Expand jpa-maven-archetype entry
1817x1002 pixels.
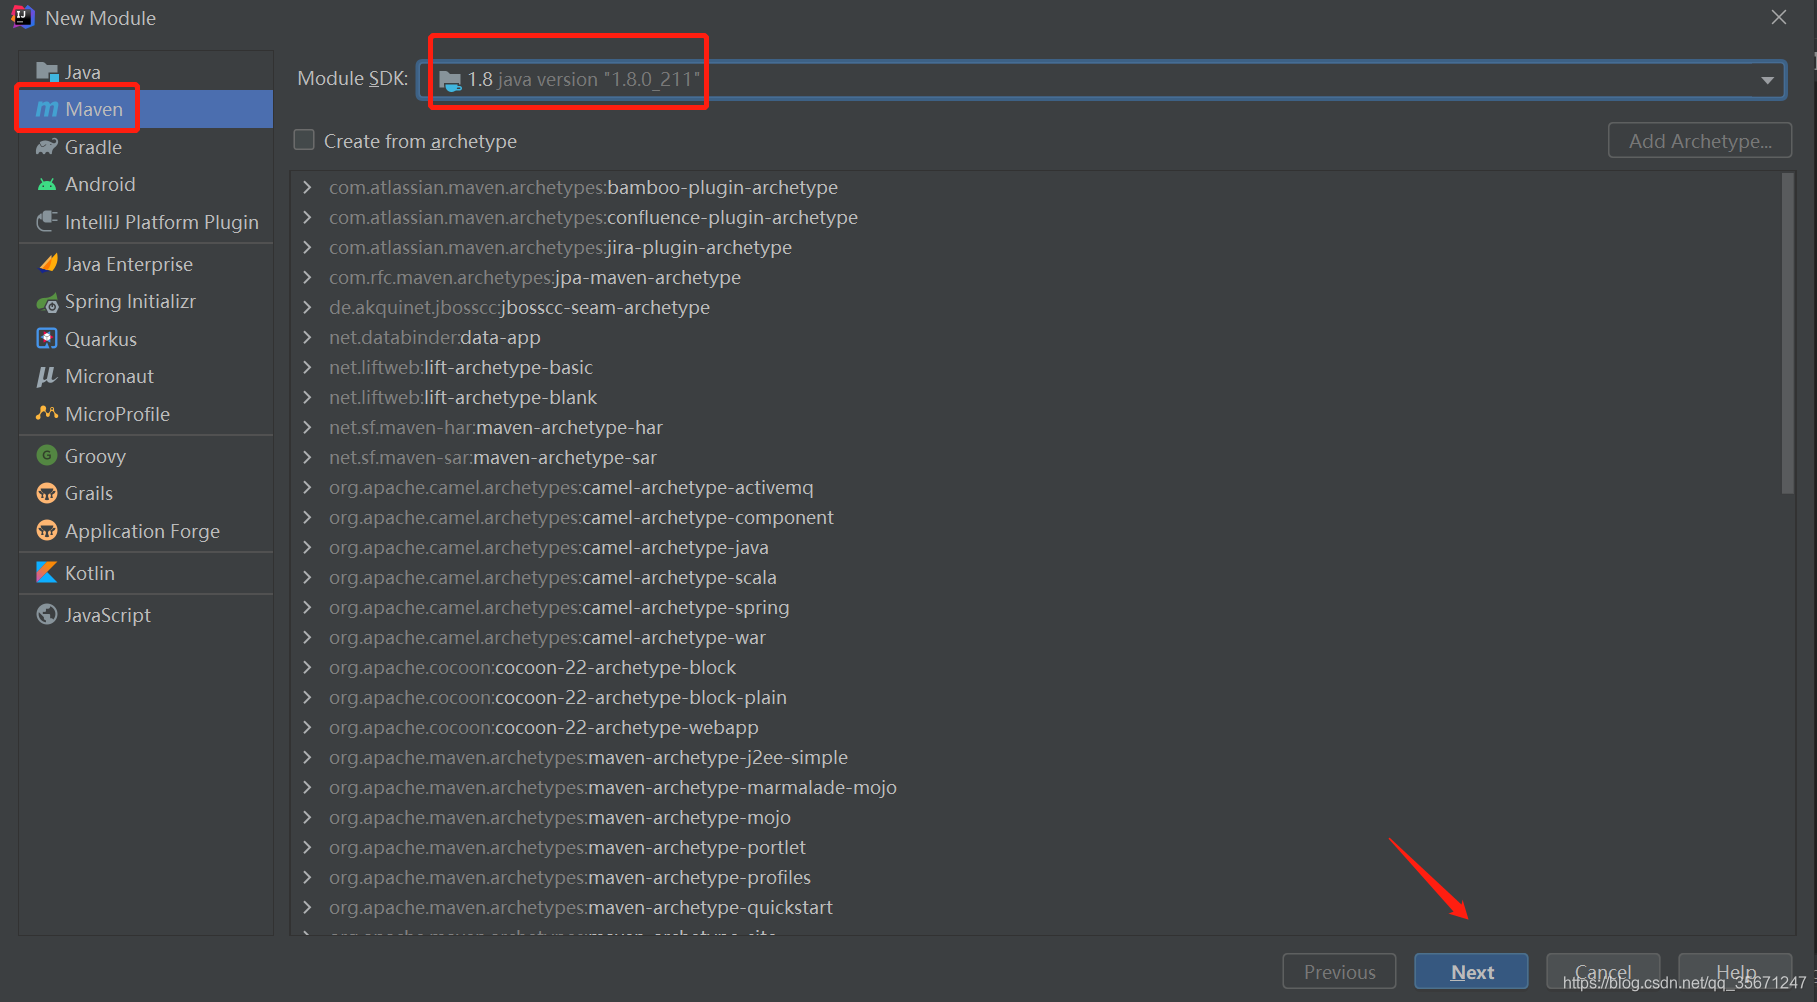click(x=307, y=277)
